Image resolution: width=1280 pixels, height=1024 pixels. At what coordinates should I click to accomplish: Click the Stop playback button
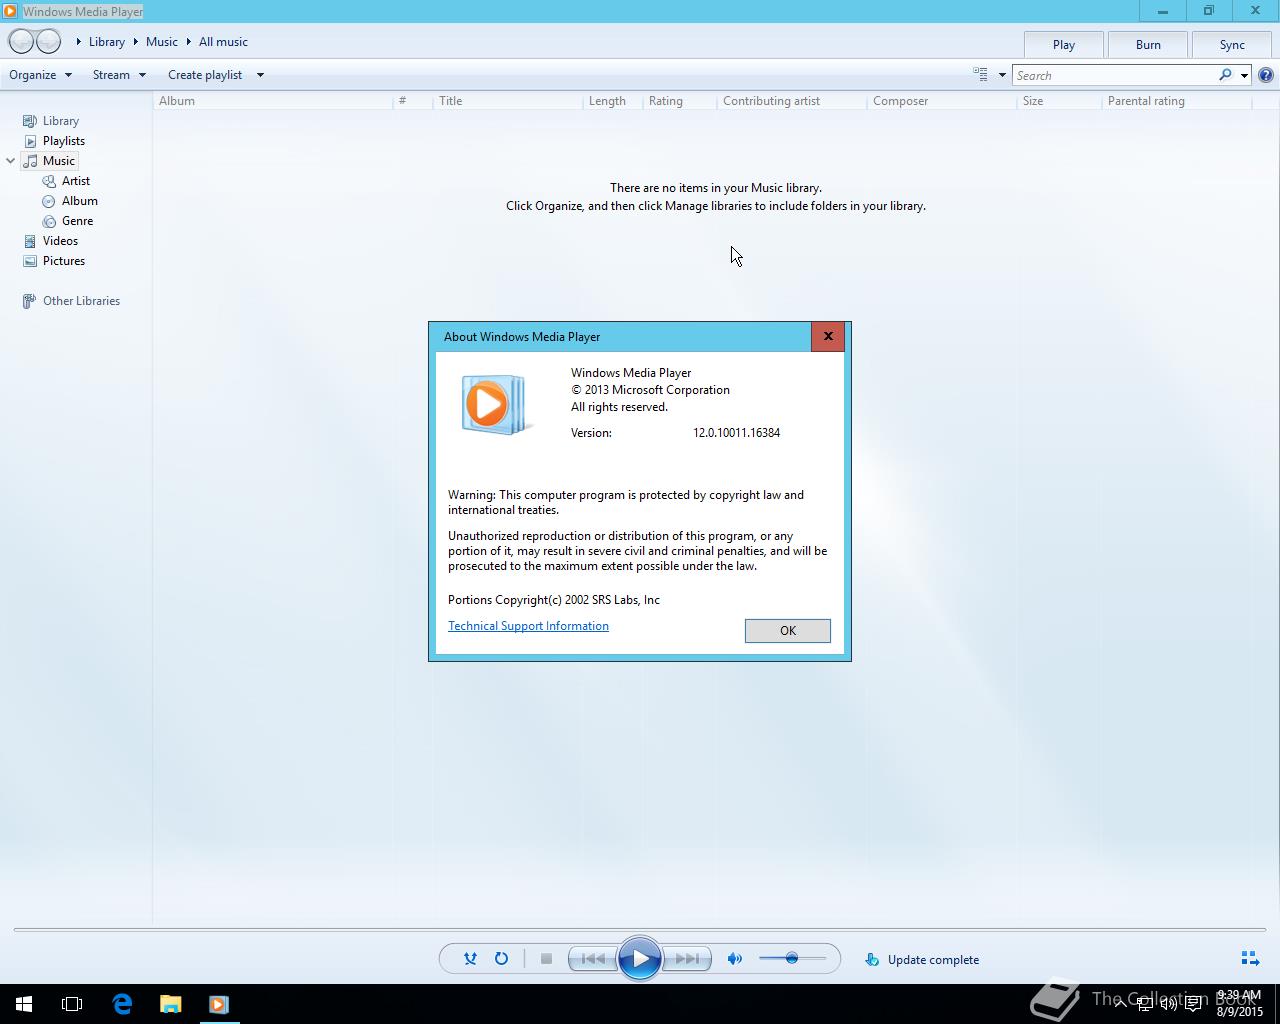point(546,959)
